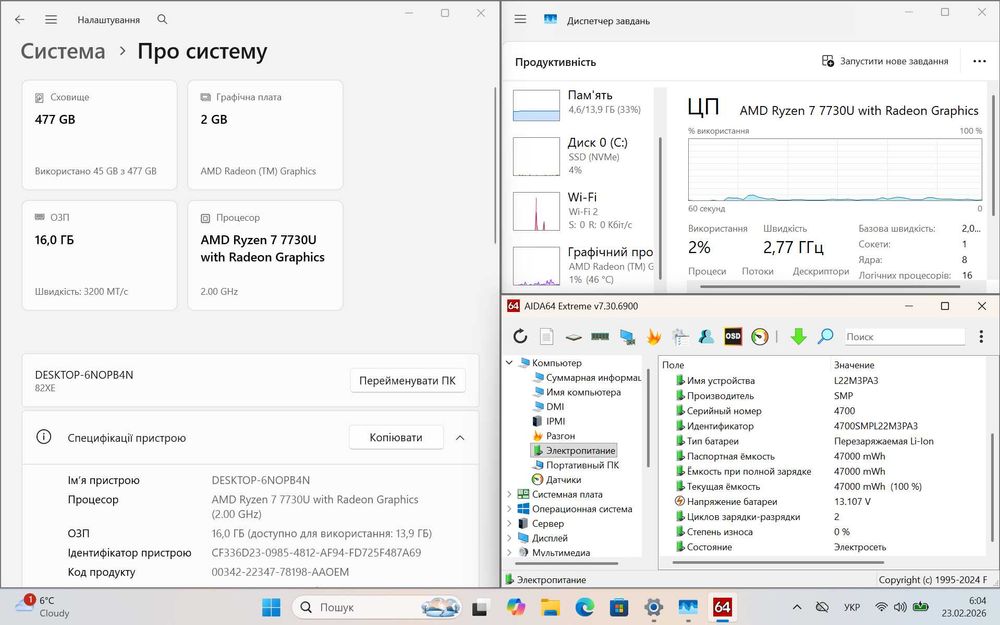Open the AIDA64 Report page icon

(x=547, y=336)
